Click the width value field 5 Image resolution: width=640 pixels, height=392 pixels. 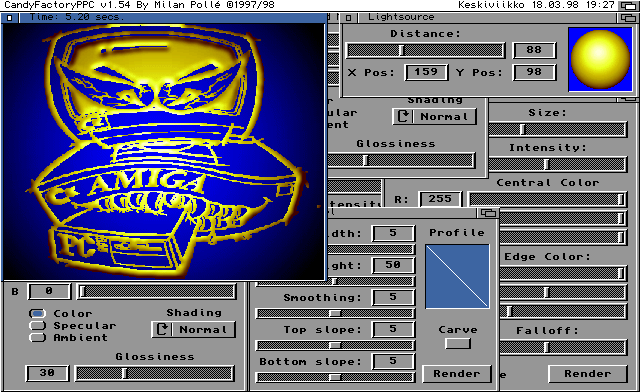[393, 233]
